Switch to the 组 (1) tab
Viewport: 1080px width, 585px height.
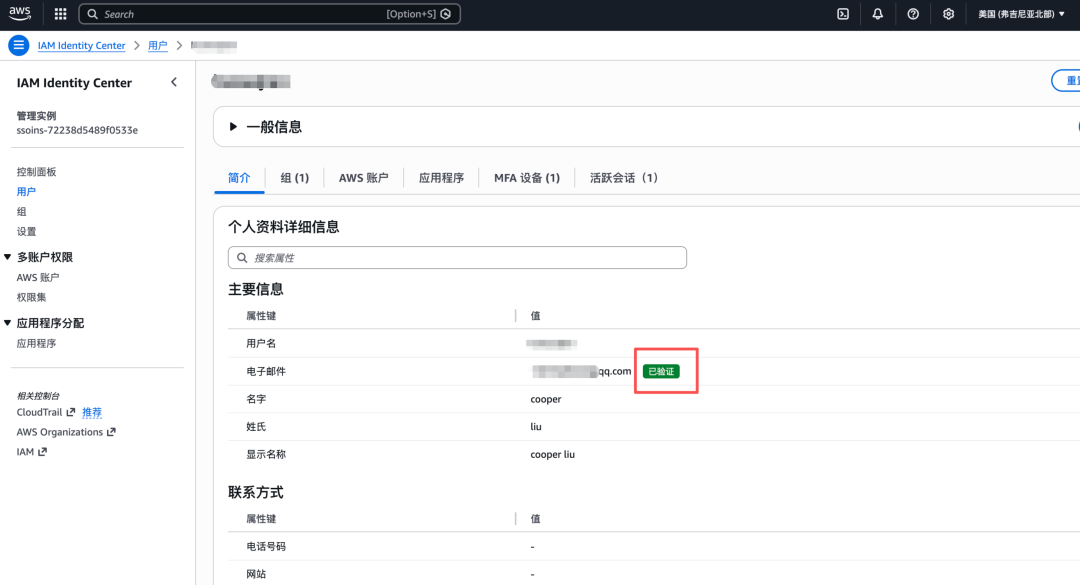tap(295, 178)
